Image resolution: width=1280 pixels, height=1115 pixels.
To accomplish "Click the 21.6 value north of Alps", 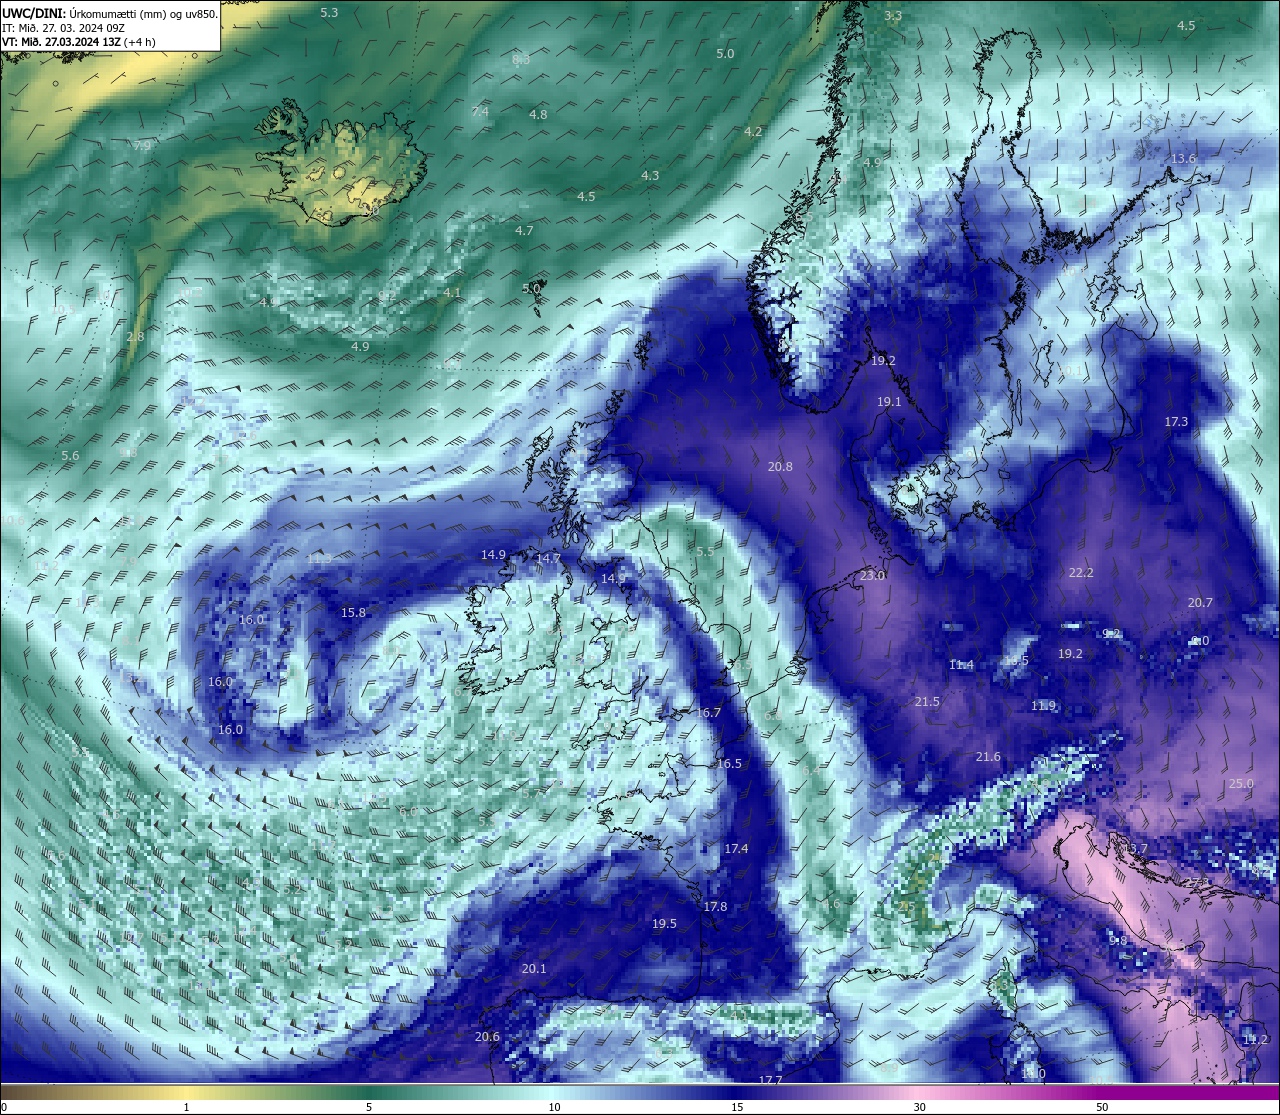I will (988, 757).
